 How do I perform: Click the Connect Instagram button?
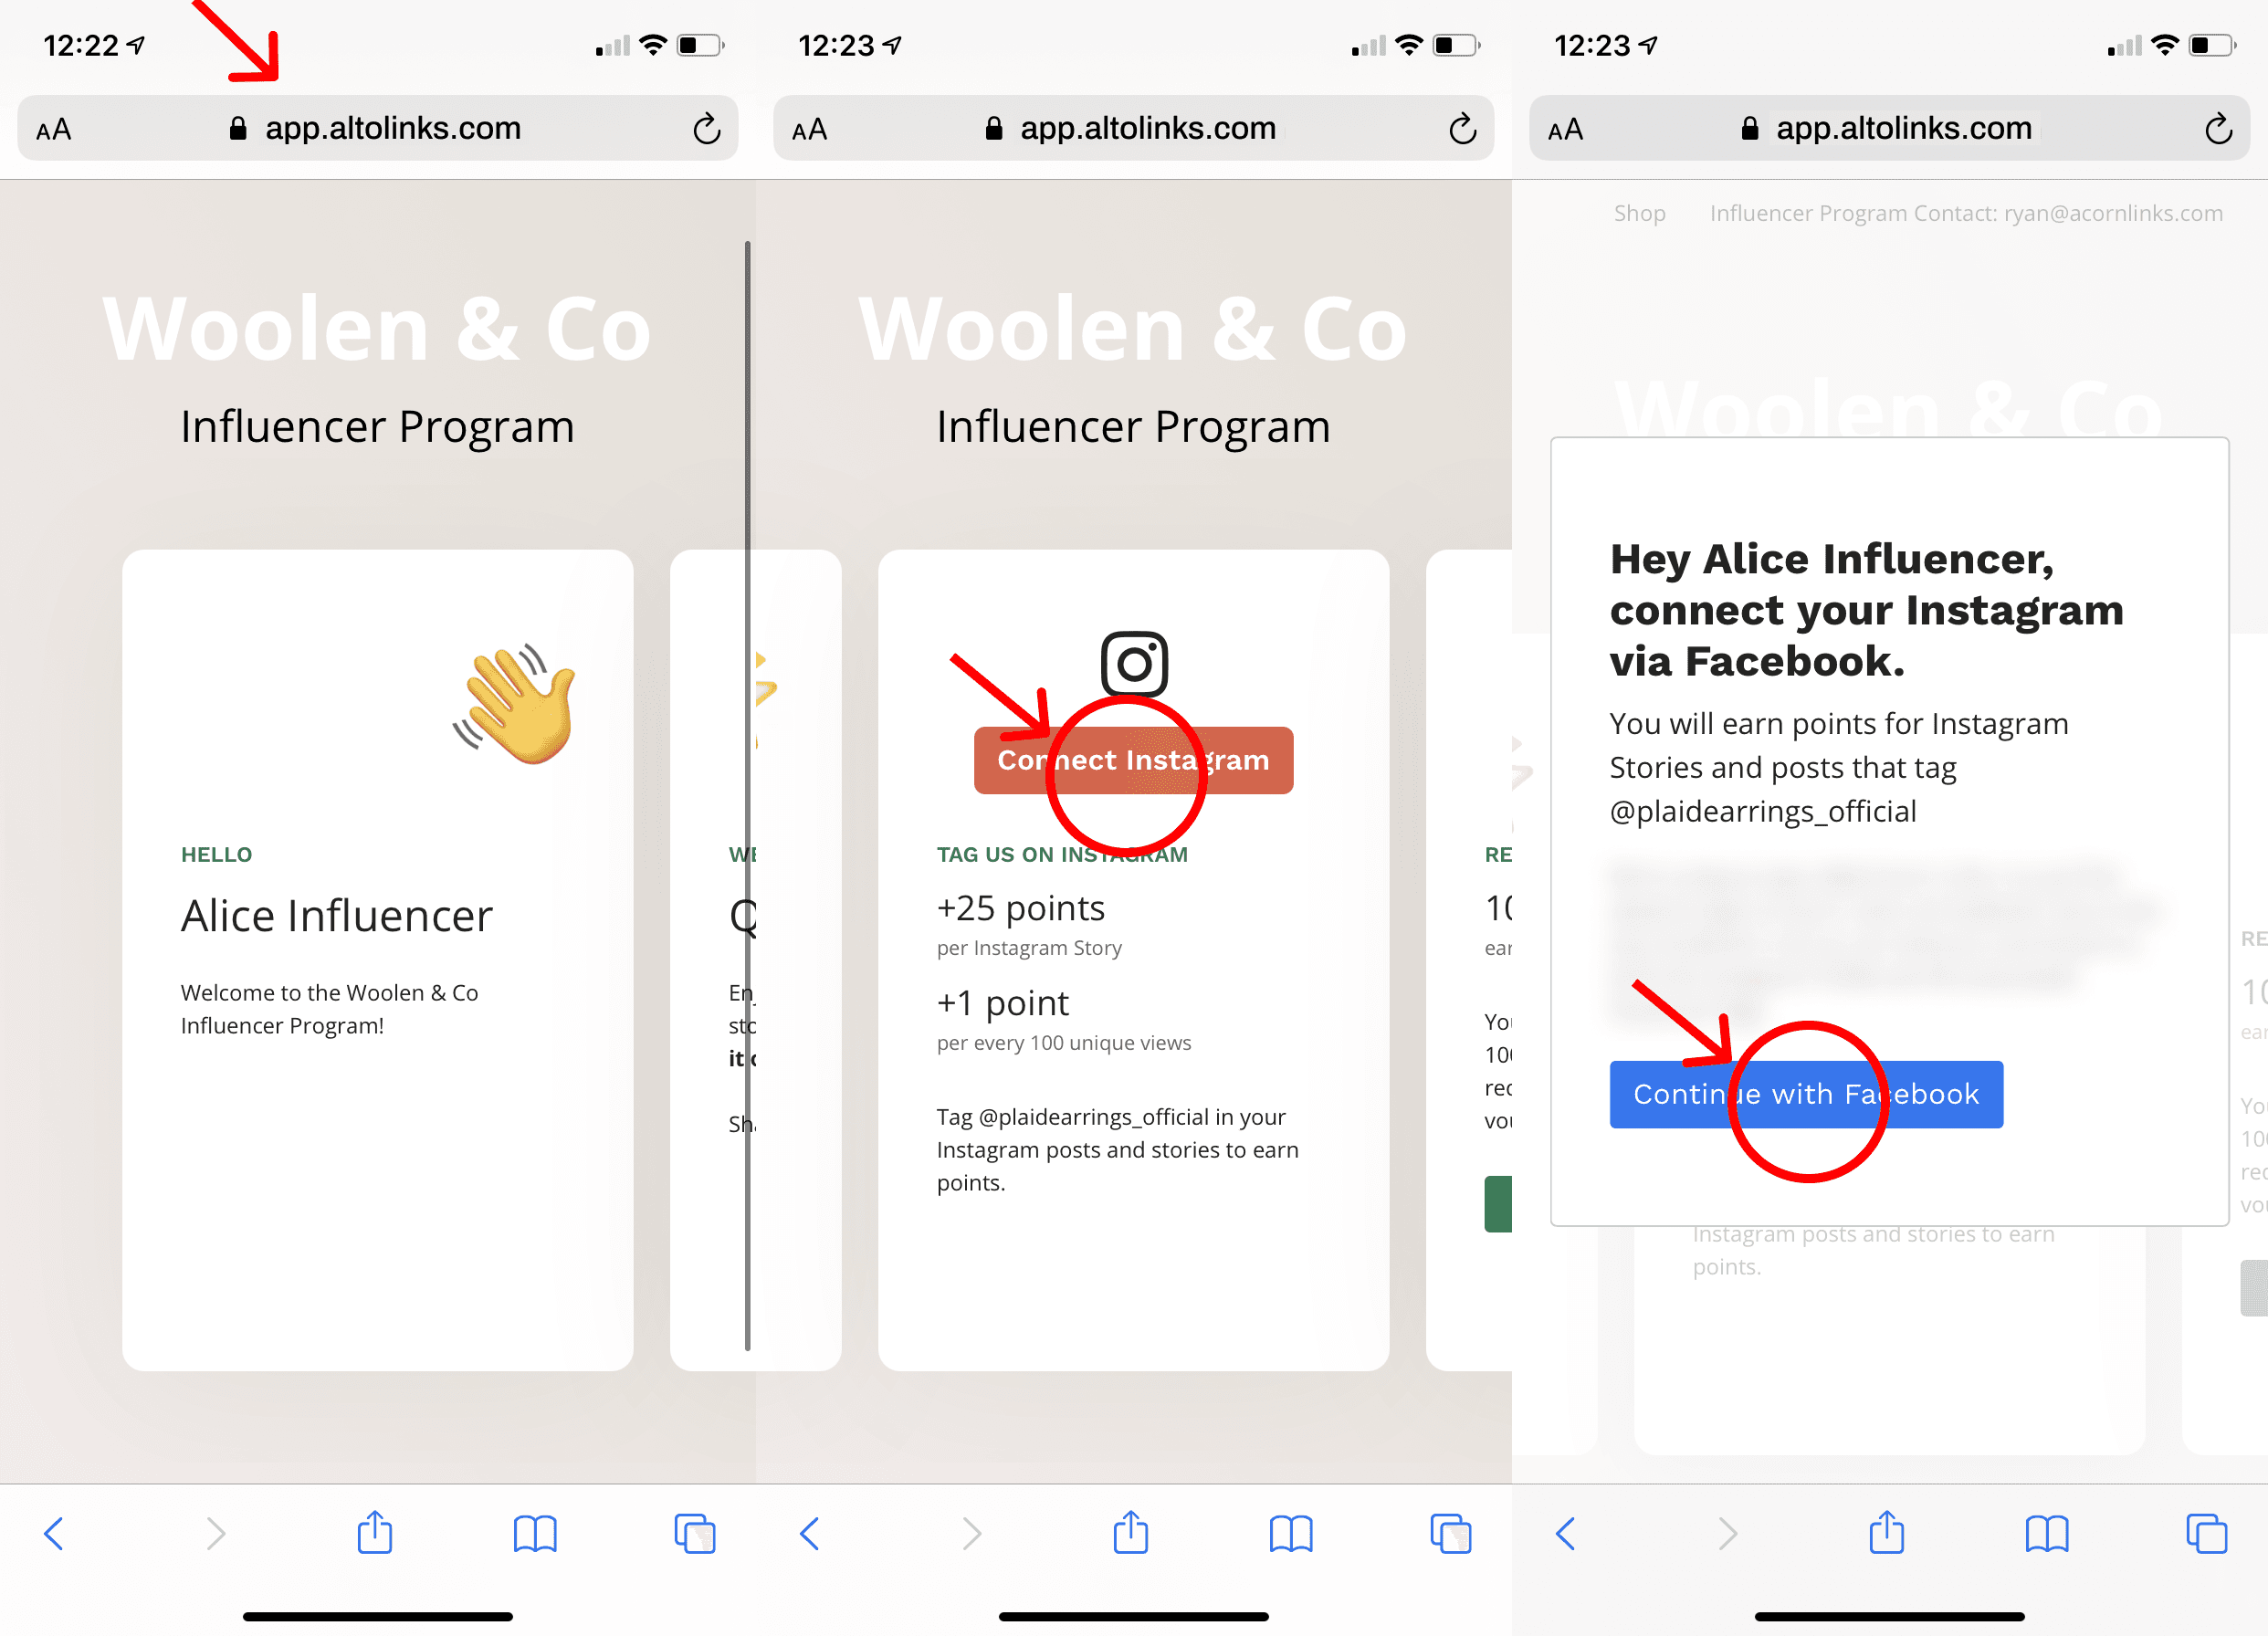(x=1132, y=760)
